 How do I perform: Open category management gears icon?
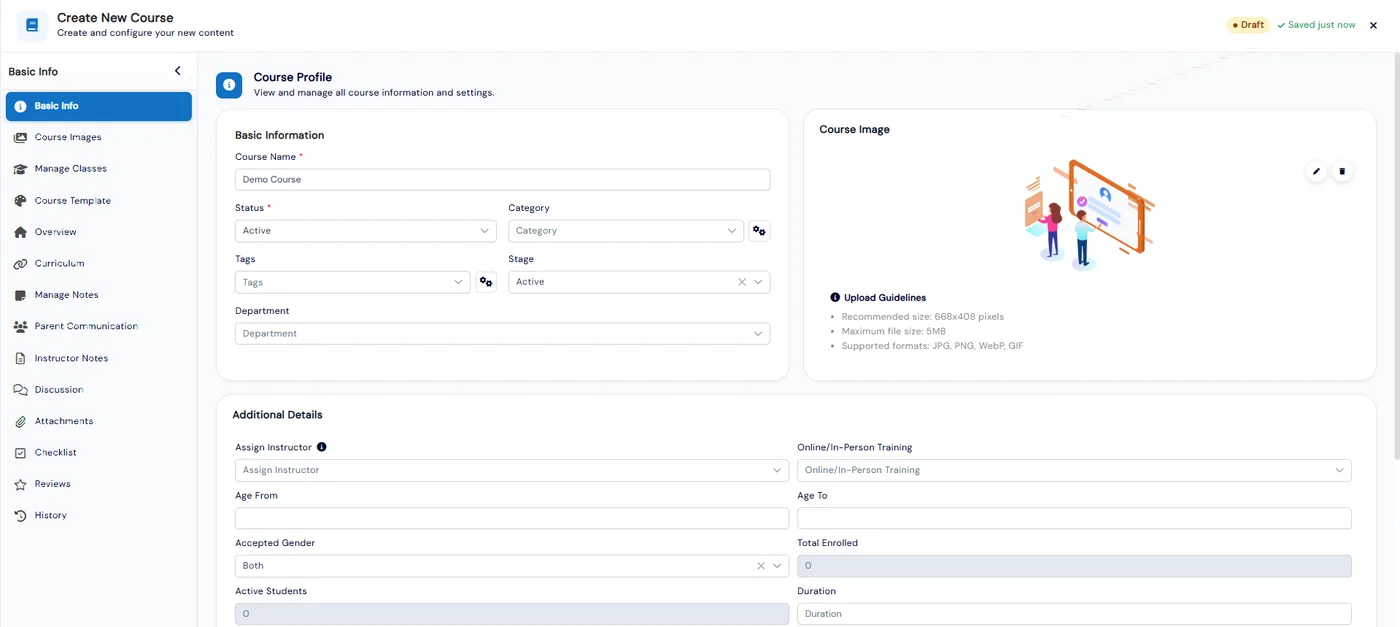[x=759, y=231]
